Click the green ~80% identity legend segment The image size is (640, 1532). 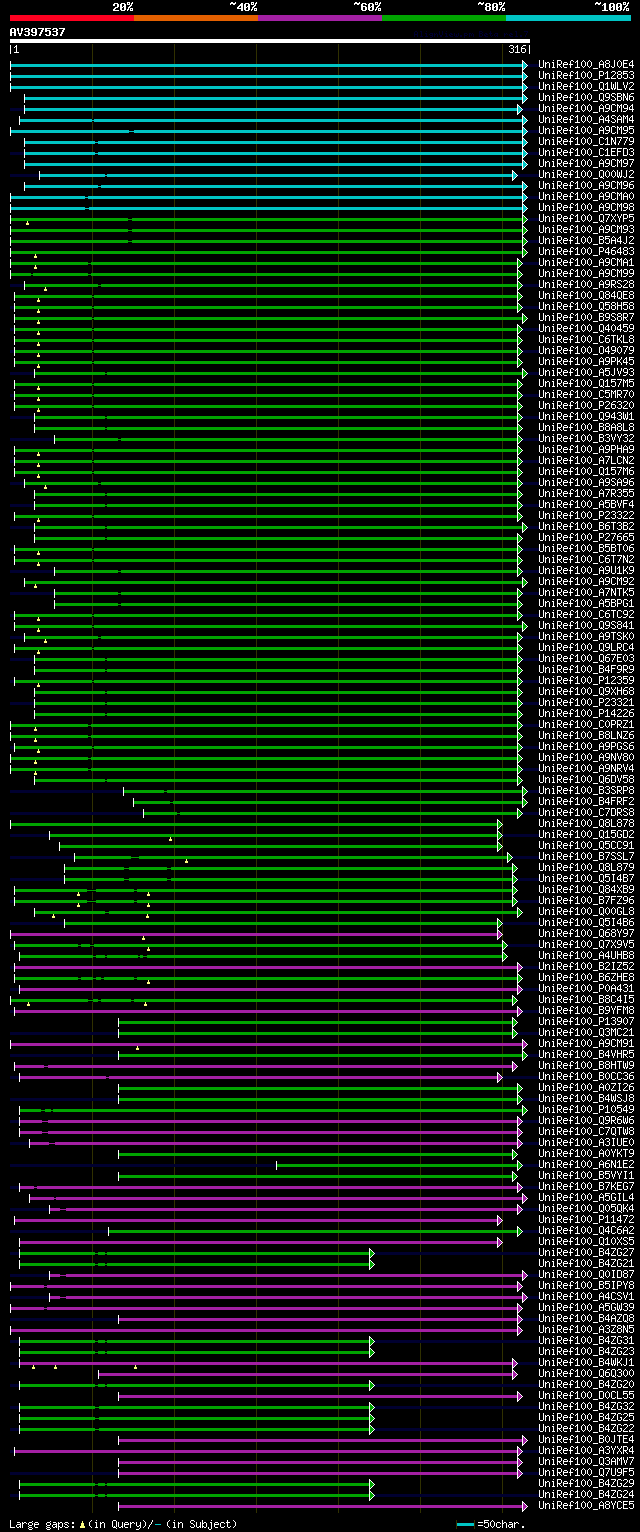(x=444, y=18)
